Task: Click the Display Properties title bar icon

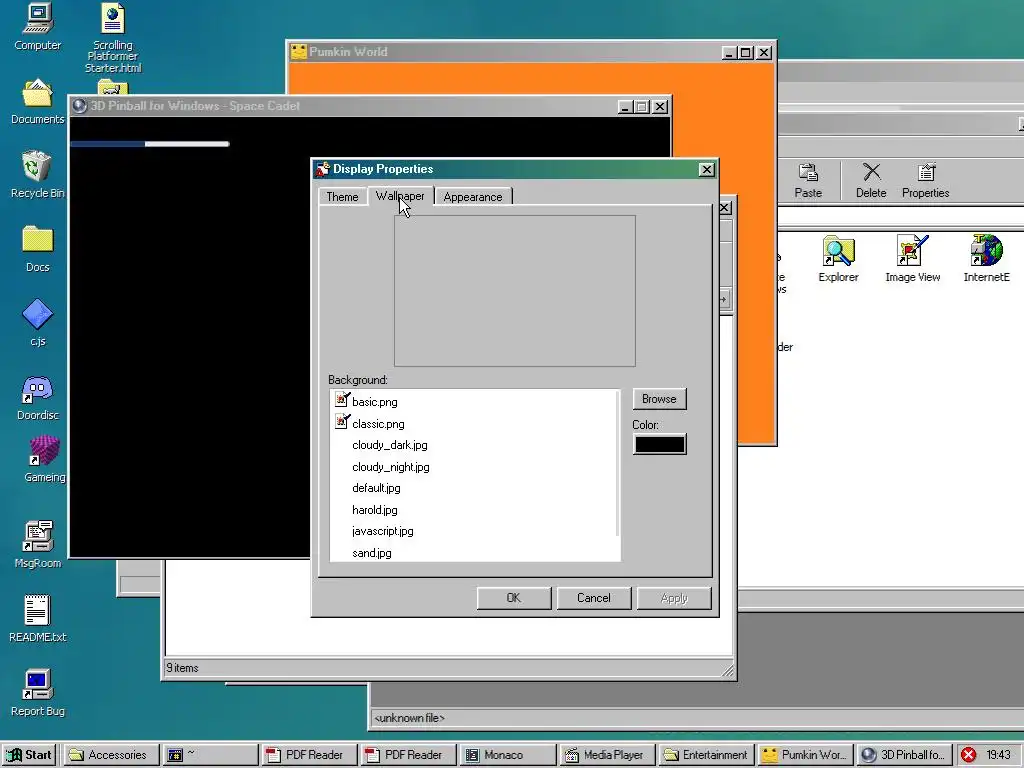Action: [x=323, y=169]
